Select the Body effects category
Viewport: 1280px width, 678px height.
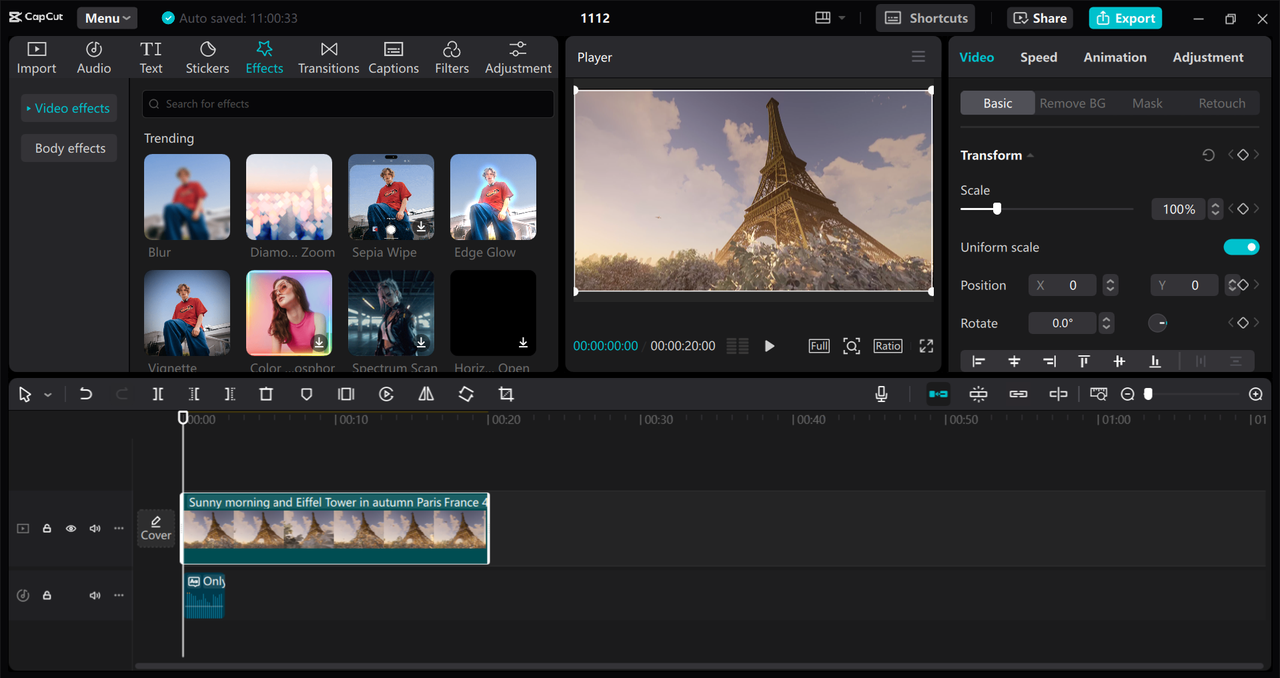tap(70, 148)
